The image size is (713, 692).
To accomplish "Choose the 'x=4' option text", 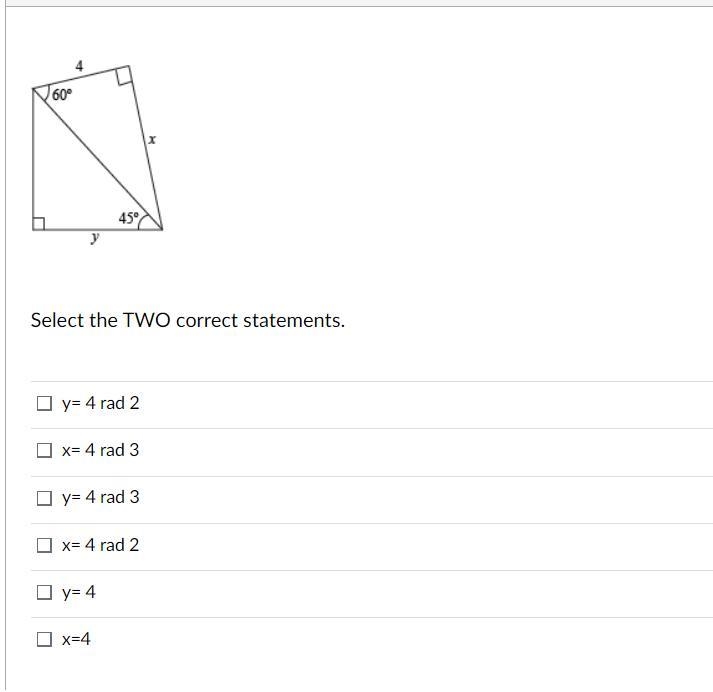I will [76, 639].
